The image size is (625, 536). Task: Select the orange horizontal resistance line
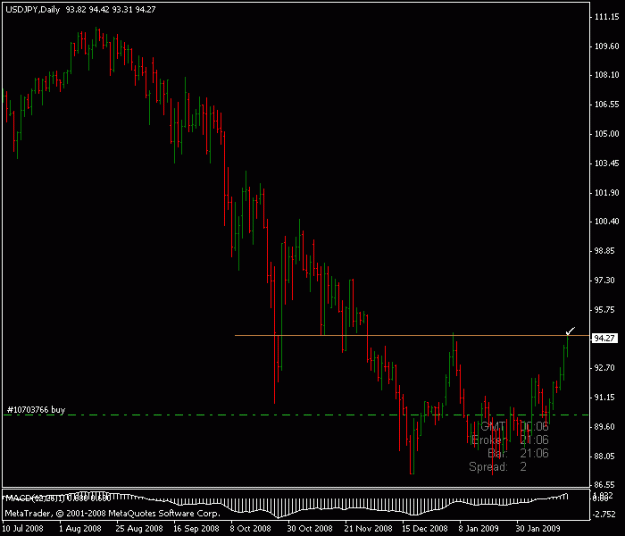click(412, 336)
